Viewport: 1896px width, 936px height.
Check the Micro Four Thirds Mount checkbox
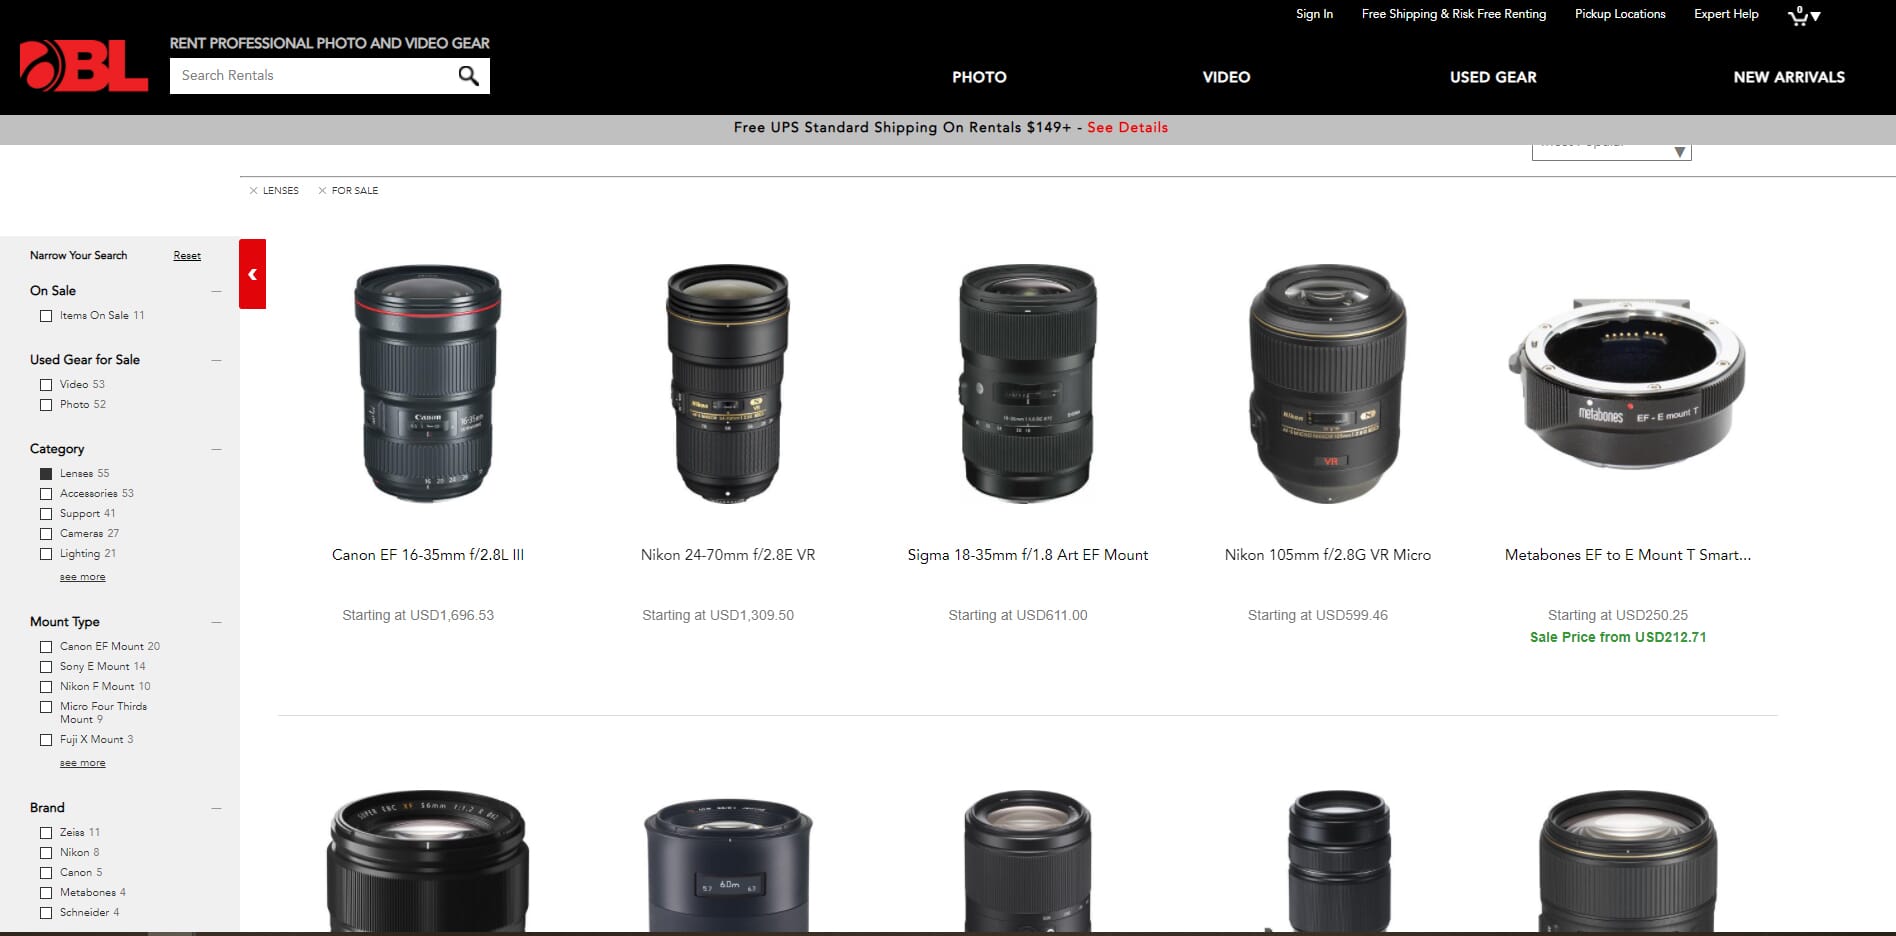(x=46, y=707)
